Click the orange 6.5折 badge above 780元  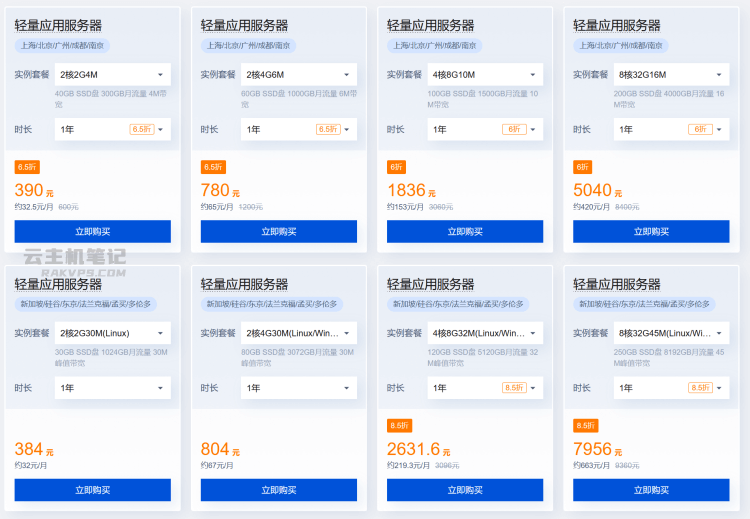click(x=213, y=167)
